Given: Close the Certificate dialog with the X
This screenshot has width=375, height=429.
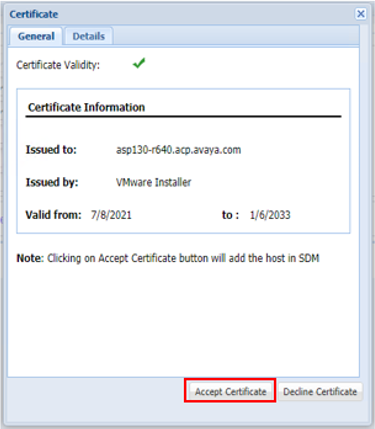Looking at the screenshot, I should [361, 14].
